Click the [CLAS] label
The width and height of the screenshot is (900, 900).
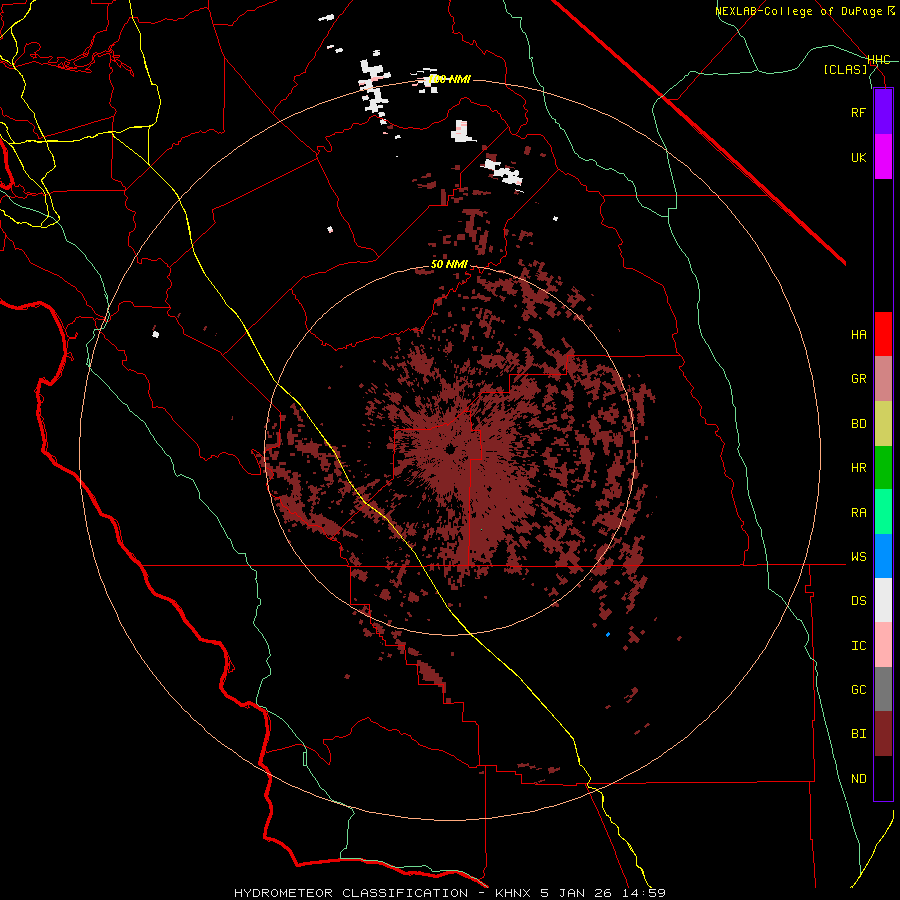pos(845,69)
